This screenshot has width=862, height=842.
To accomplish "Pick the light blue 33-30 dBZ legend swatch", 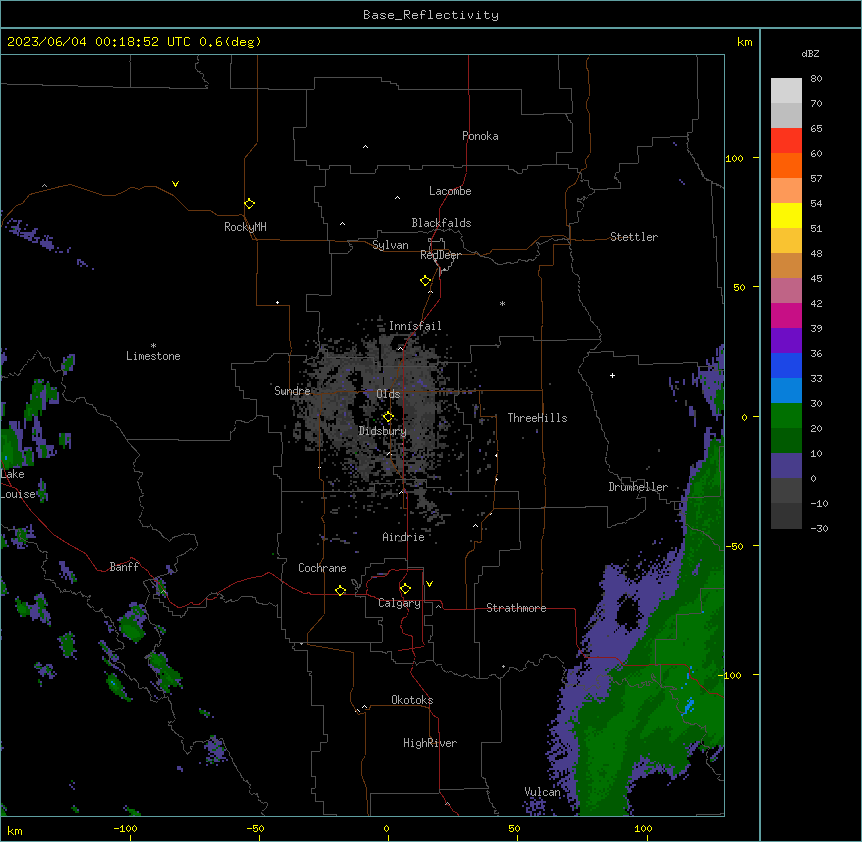I will 786,391.
